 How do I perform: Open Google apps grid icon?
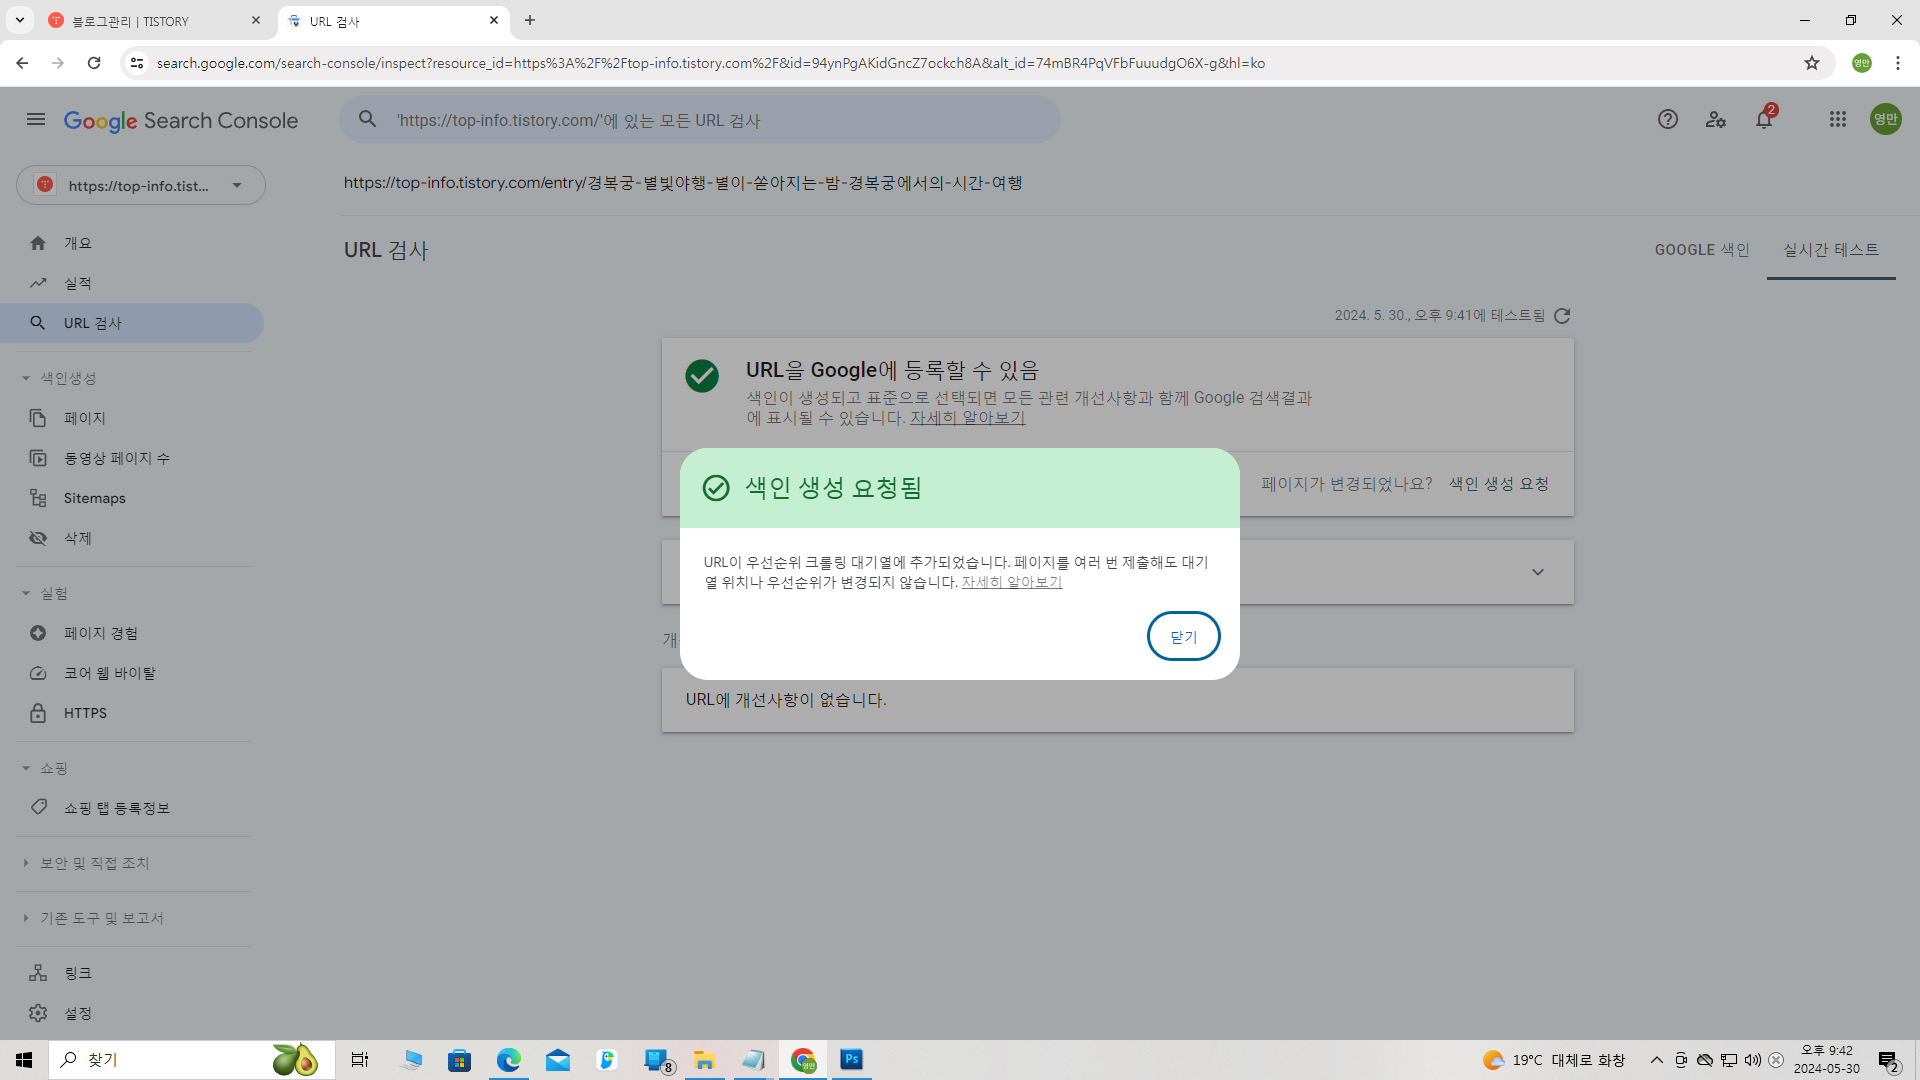pyautogui.click(x=1837, y=120)
